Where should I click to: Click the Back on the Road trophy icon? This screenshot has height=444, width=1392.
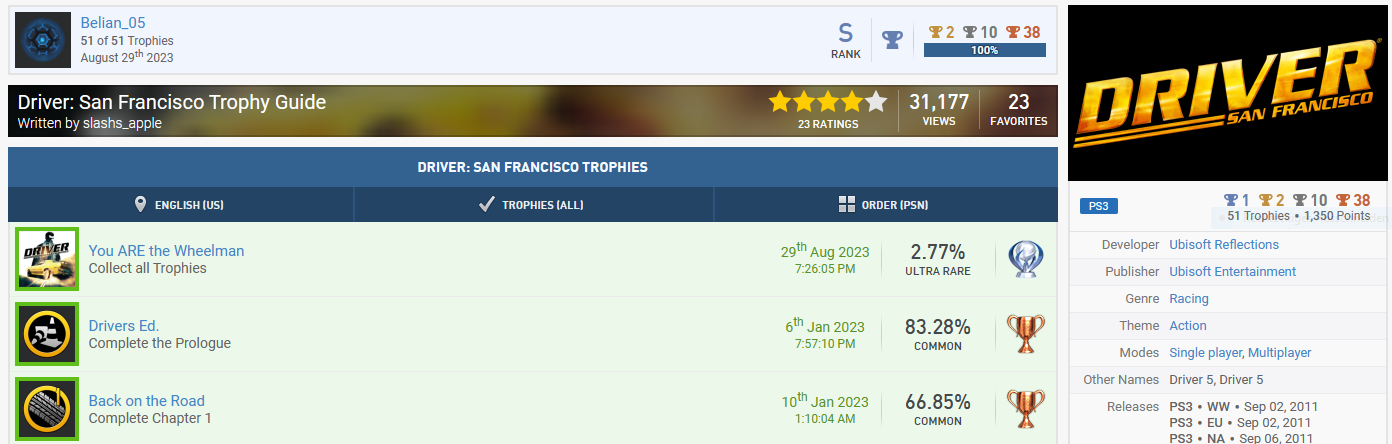[x=47, y=409]
